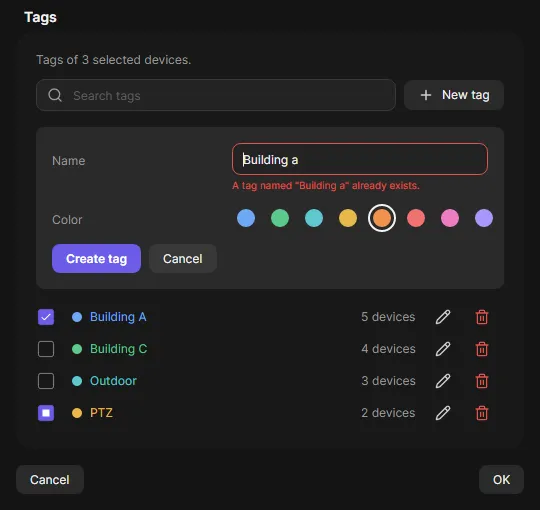This screenshot has width=540, height=510.
Task: Select the orange color swatch
Action: coord(382,218)
